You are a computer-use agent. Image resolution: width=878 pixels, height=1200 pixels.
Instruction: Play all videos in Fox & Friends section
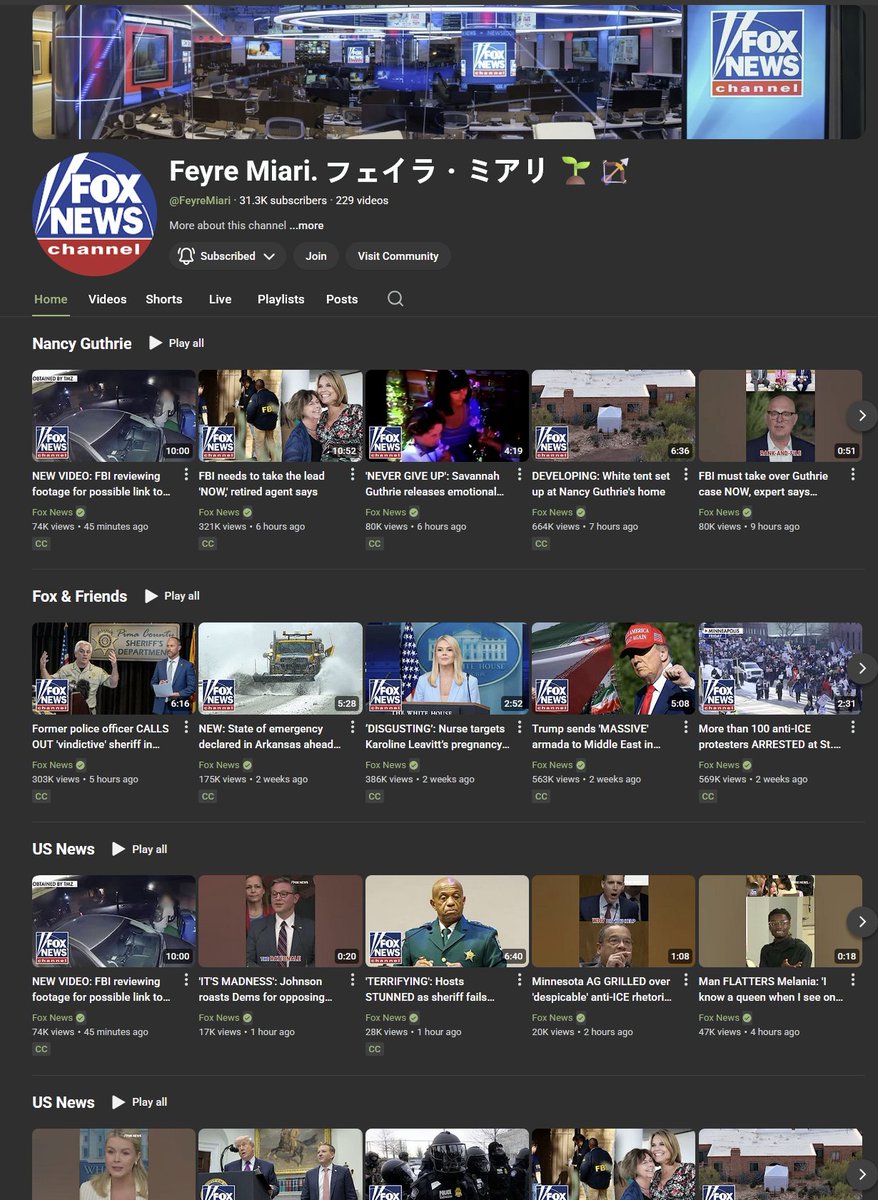(x=172, y=596)
